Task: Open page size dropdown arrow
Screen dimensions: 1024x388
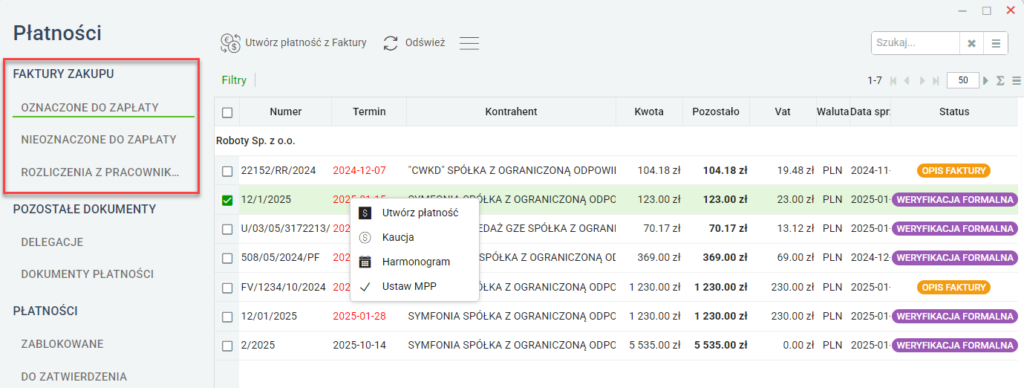Action: [x=986, y=81]
